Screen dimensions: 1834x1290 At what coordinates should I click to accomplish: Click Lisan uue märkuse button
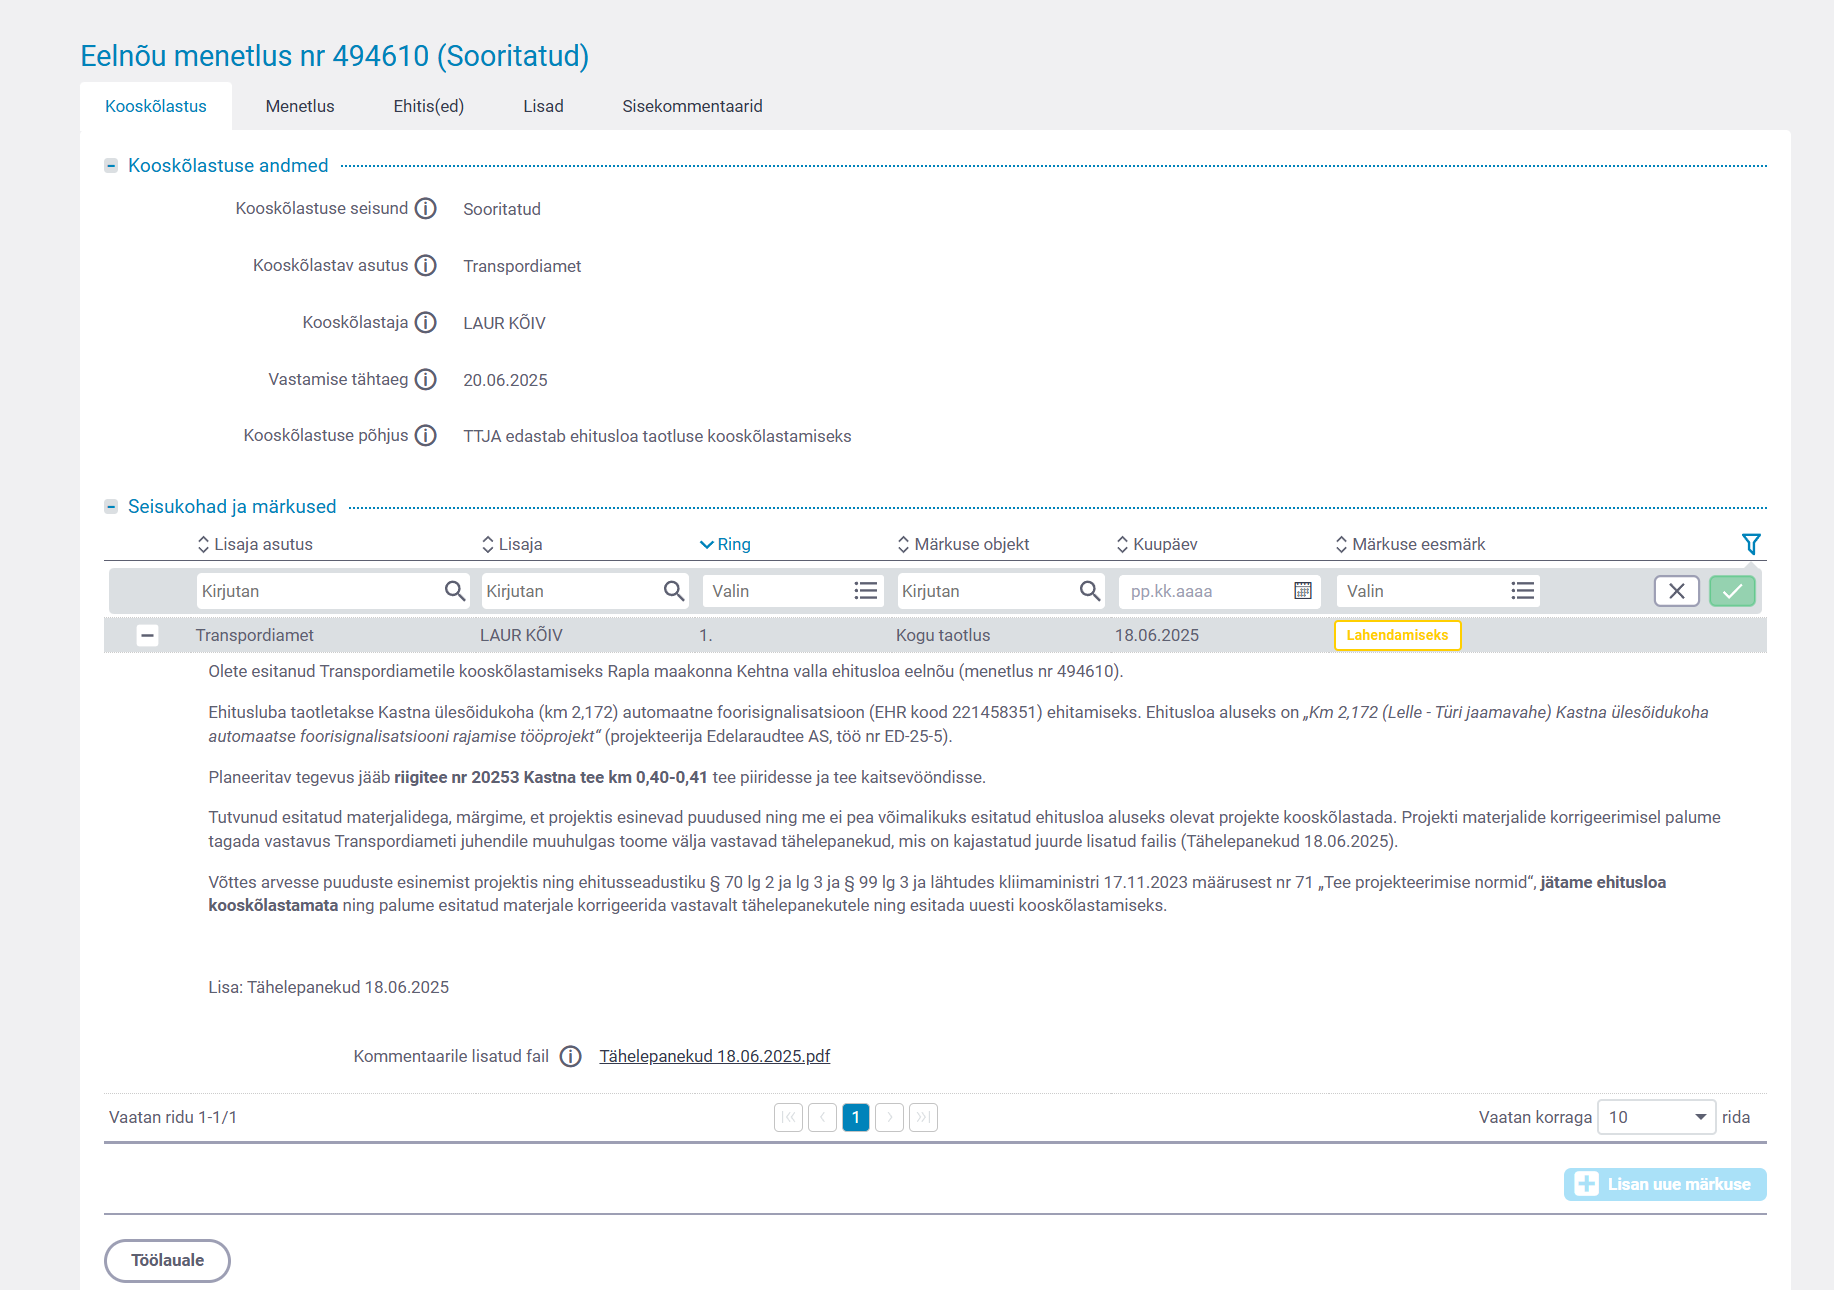click(x=1665, y=1184)
